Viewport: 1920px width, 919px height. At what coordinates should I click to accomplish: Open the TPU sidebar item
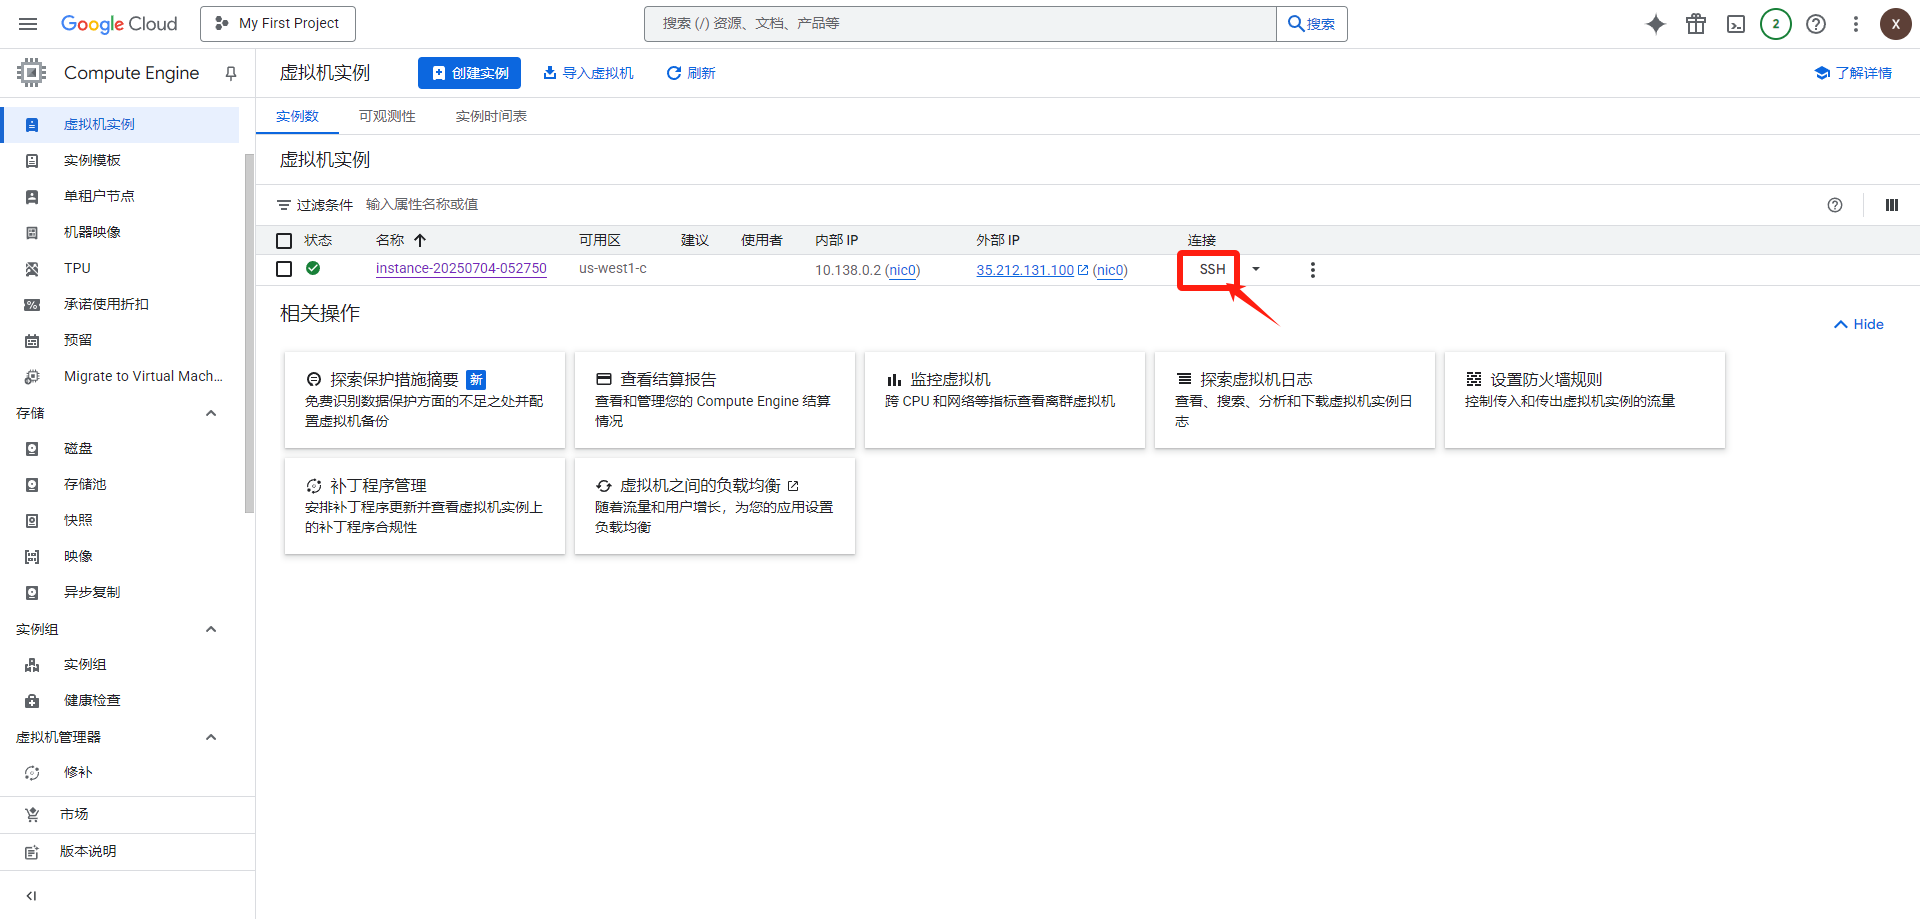pyautogui.click(x=120, y=269)
